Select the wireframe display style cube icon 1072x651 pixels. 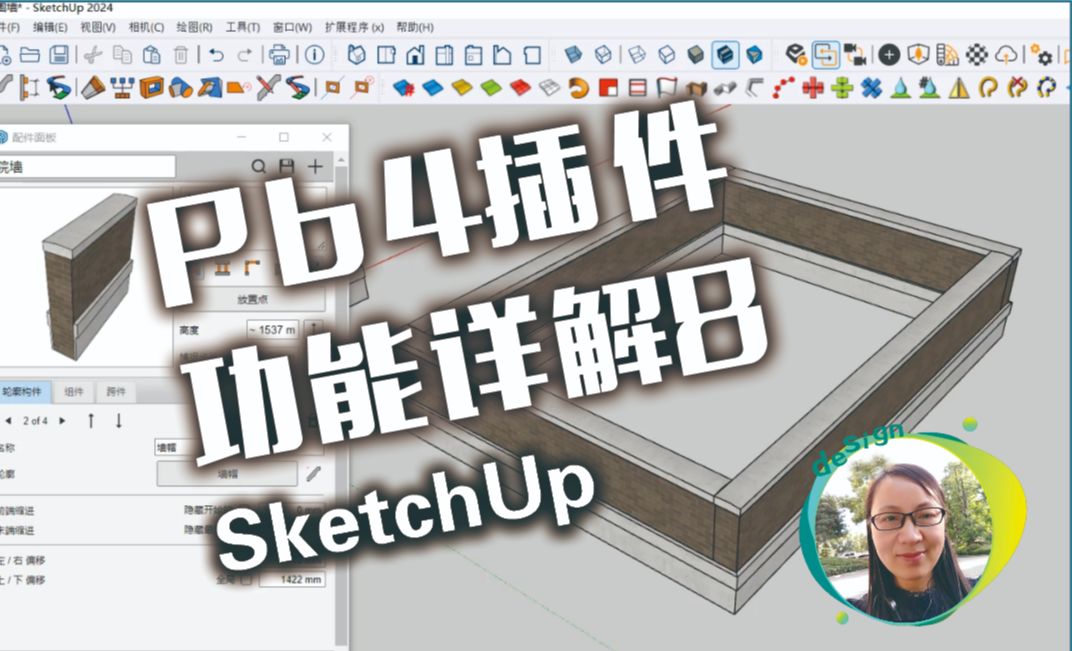click(639, 55)
